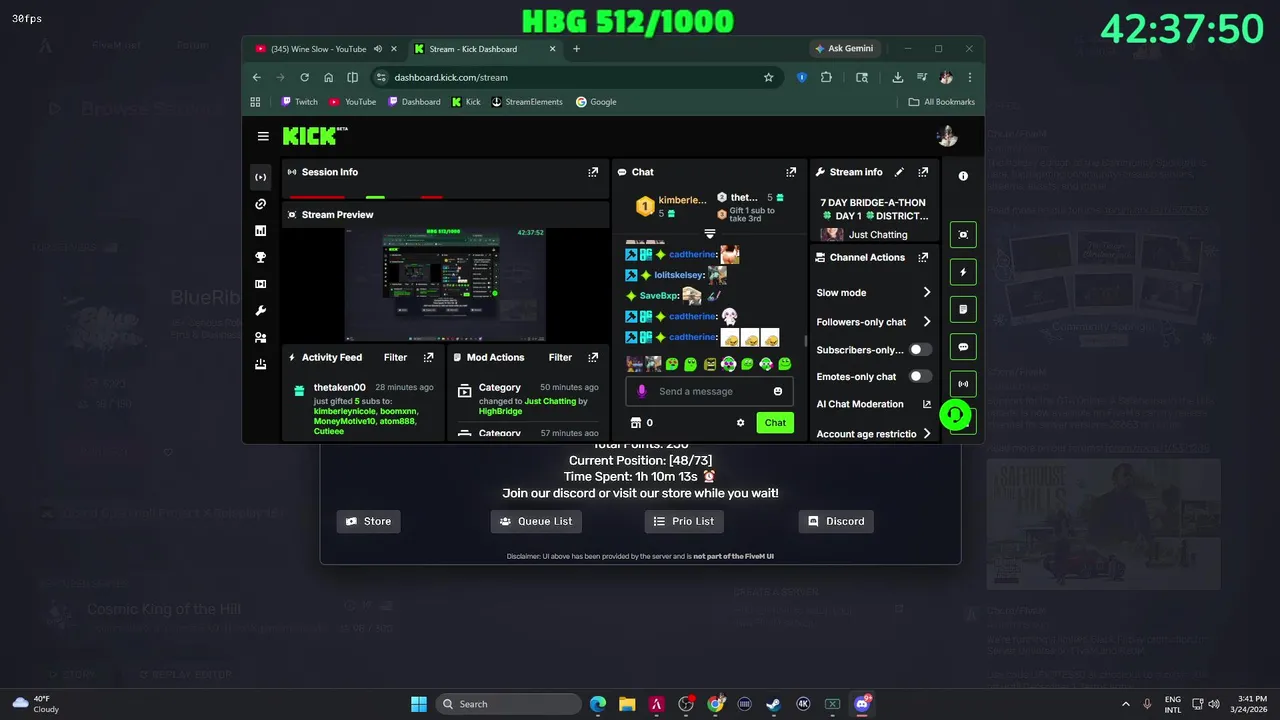This screenshot has height=720, width=1280.
Task: Open AI Chat Moderation external link
Action: (x=927, y=404)
